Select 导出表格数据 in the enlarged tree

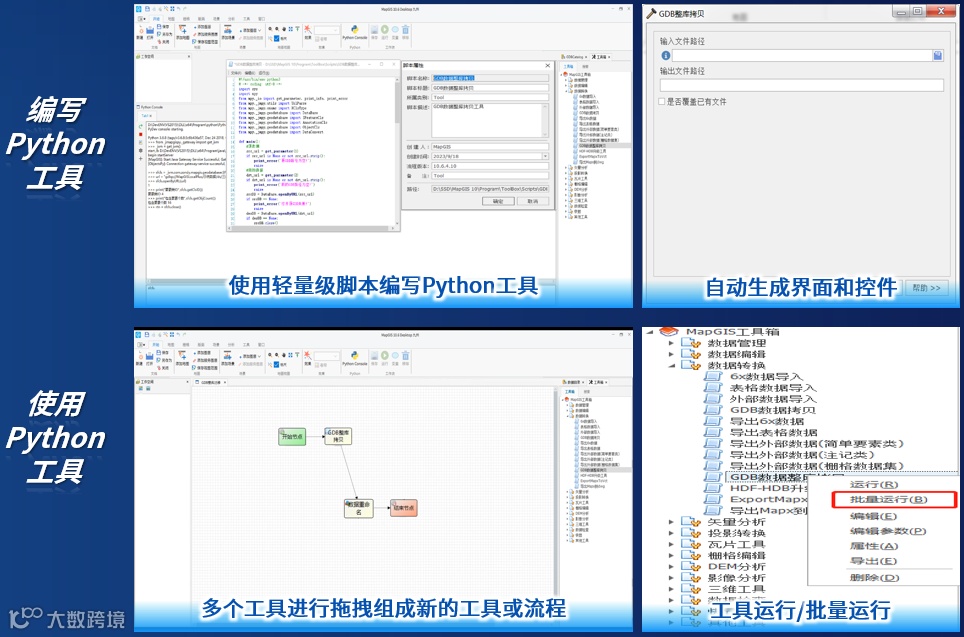pos(773,432)
